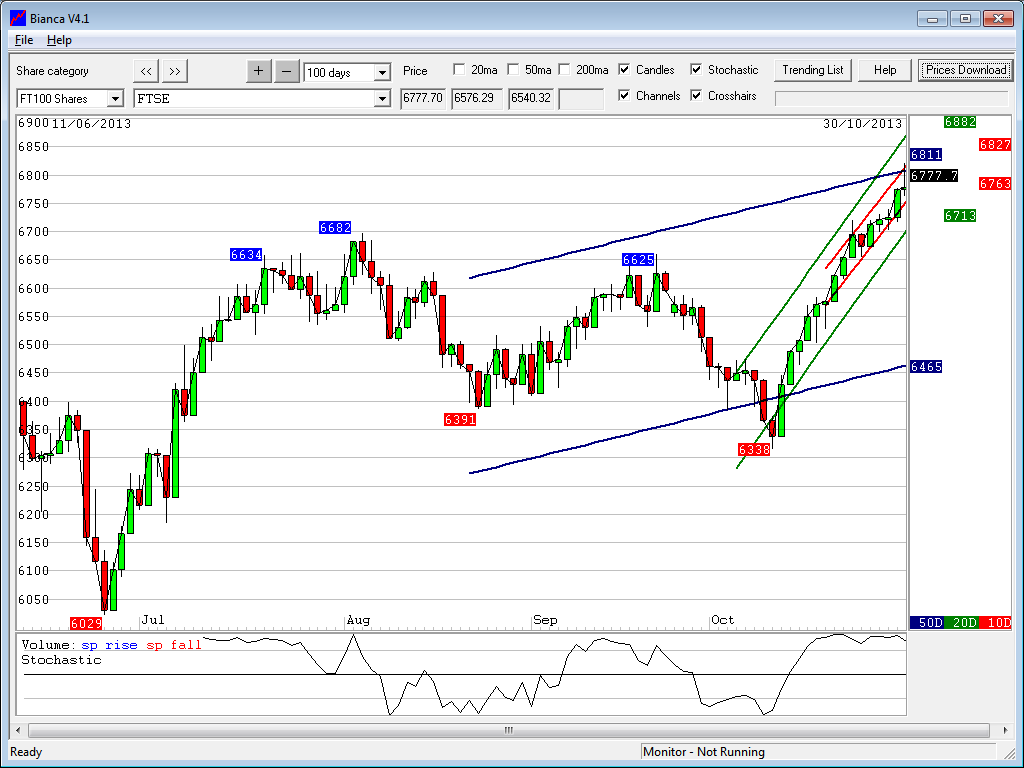Expand the 100 days period dropdown

(382, 73)
